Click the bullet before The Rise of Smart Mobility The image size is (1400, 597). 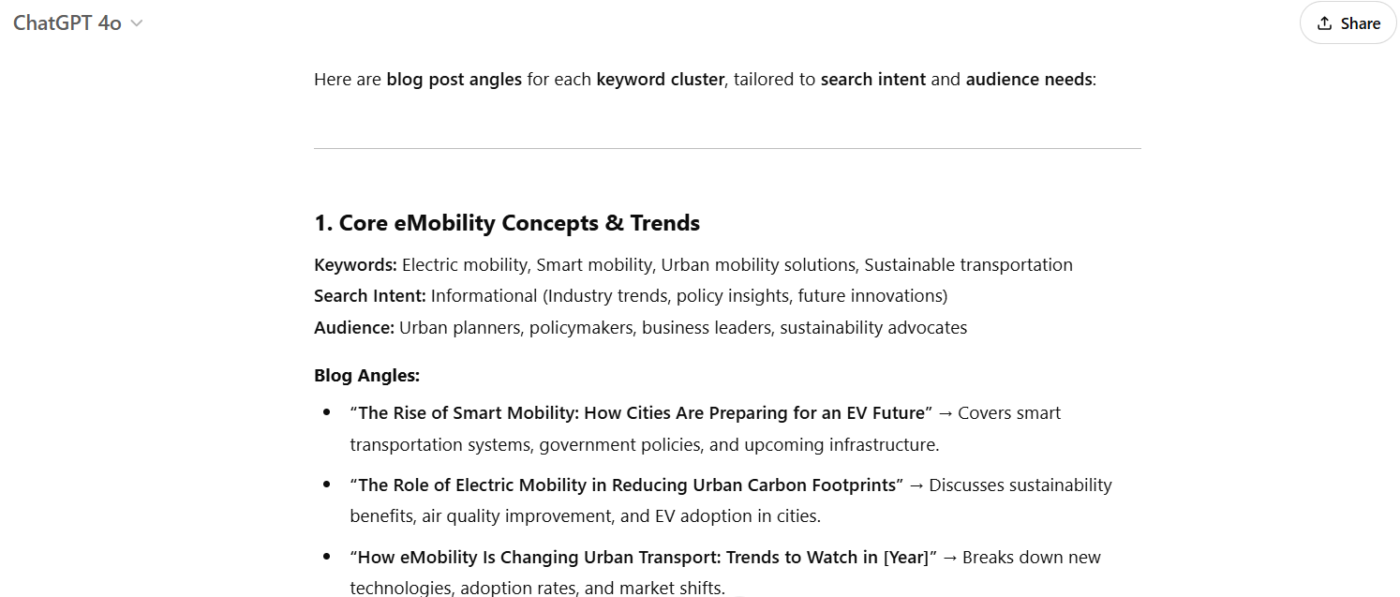point(327,413)
